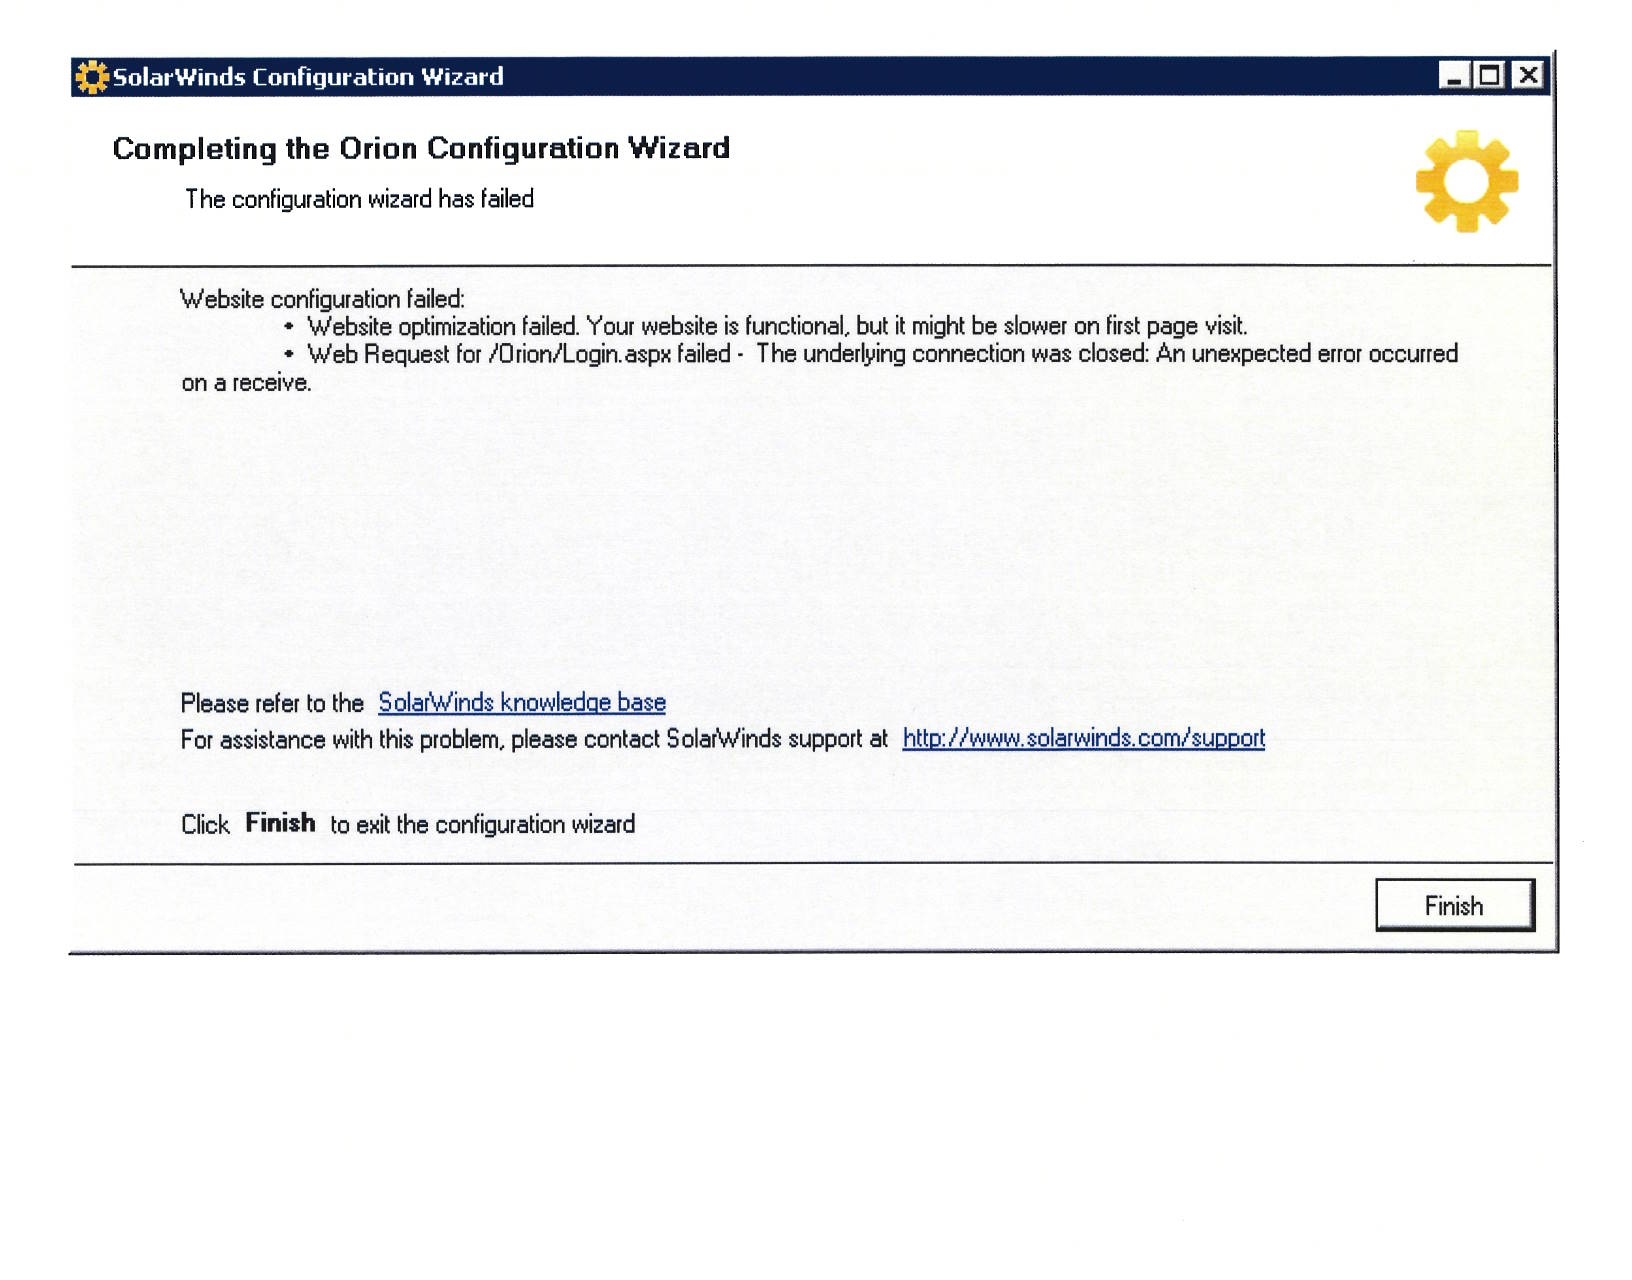Click the 'For assistance with this problem' text
The height and width of the screenshot is (1280, 1632).
[x=534, y=740]
